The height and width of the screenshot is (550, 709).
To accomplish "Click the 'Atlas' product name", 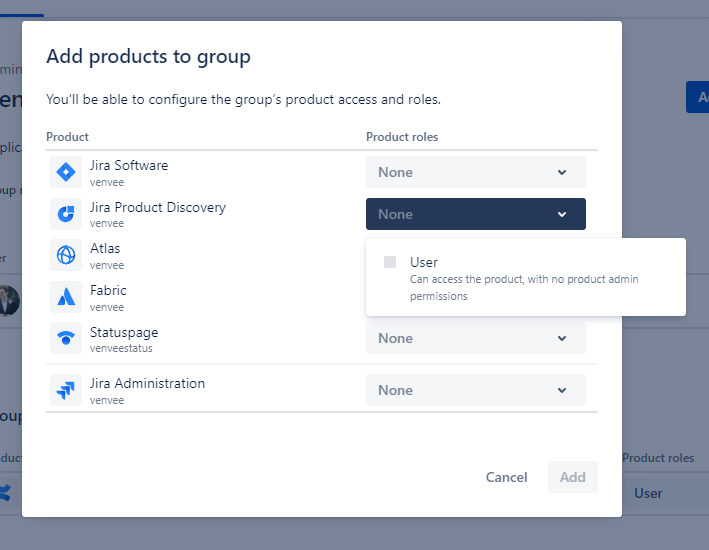I will (105, 248).
